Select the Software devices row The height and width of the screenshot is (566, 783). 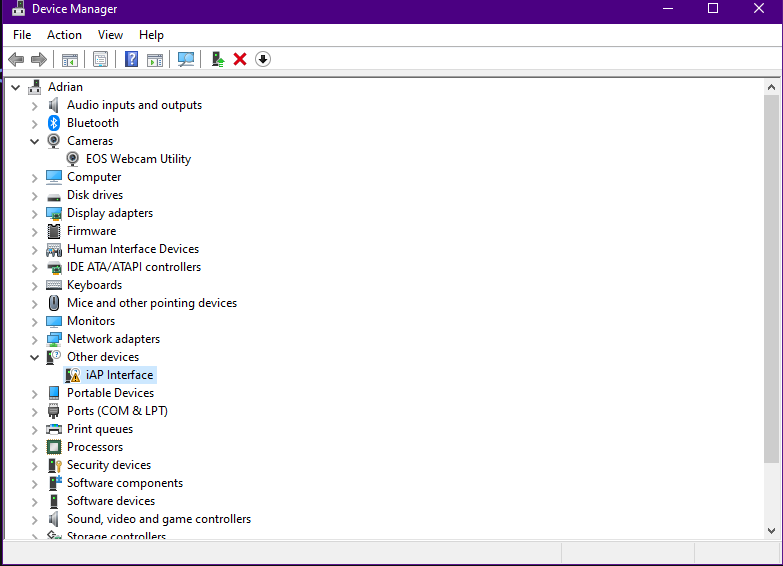pos(111,501)
